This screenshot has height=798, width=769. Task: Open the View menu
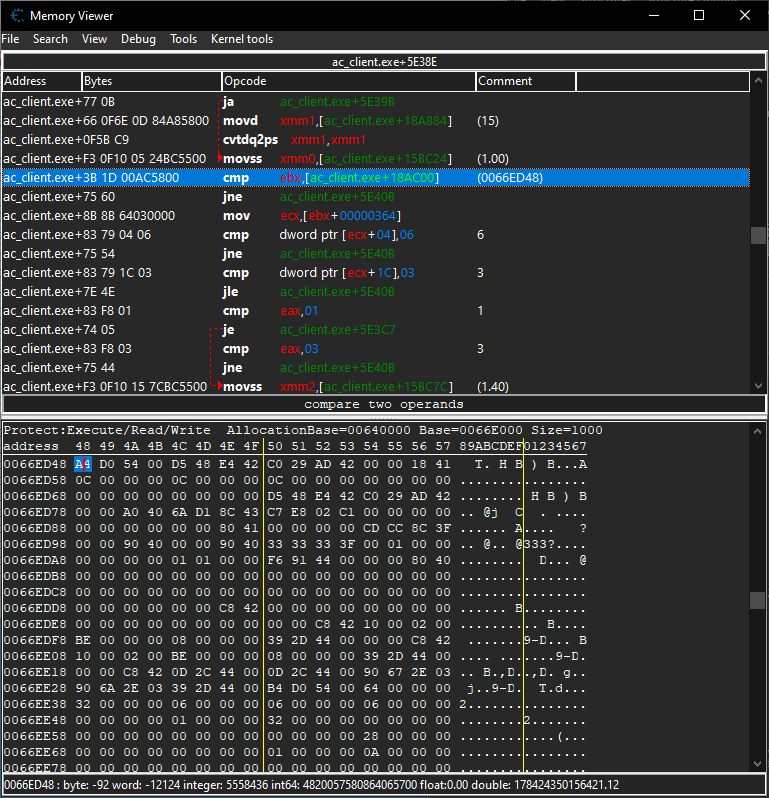[x=94, y=39]
